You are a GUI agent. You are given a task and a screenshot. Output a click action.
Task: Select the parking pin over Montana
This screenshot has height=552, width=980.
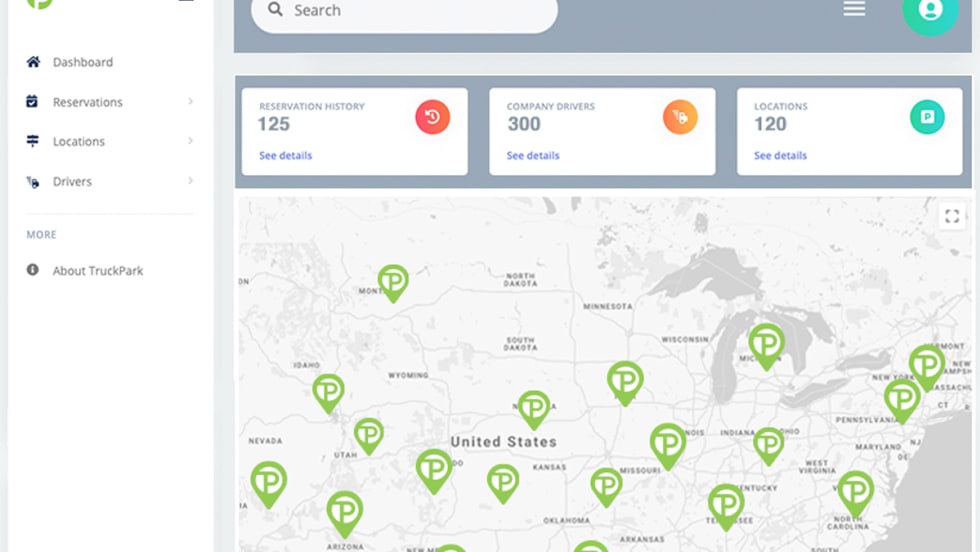393,281
